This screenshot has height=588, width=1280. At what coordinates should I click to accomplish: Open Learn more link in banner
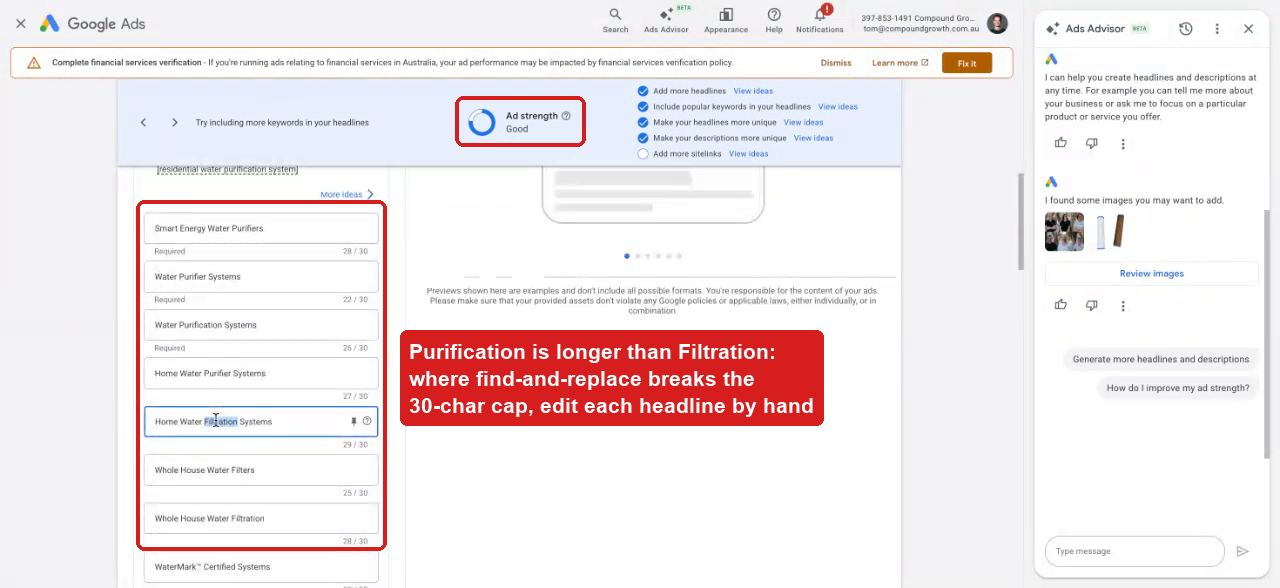[900, 63]
